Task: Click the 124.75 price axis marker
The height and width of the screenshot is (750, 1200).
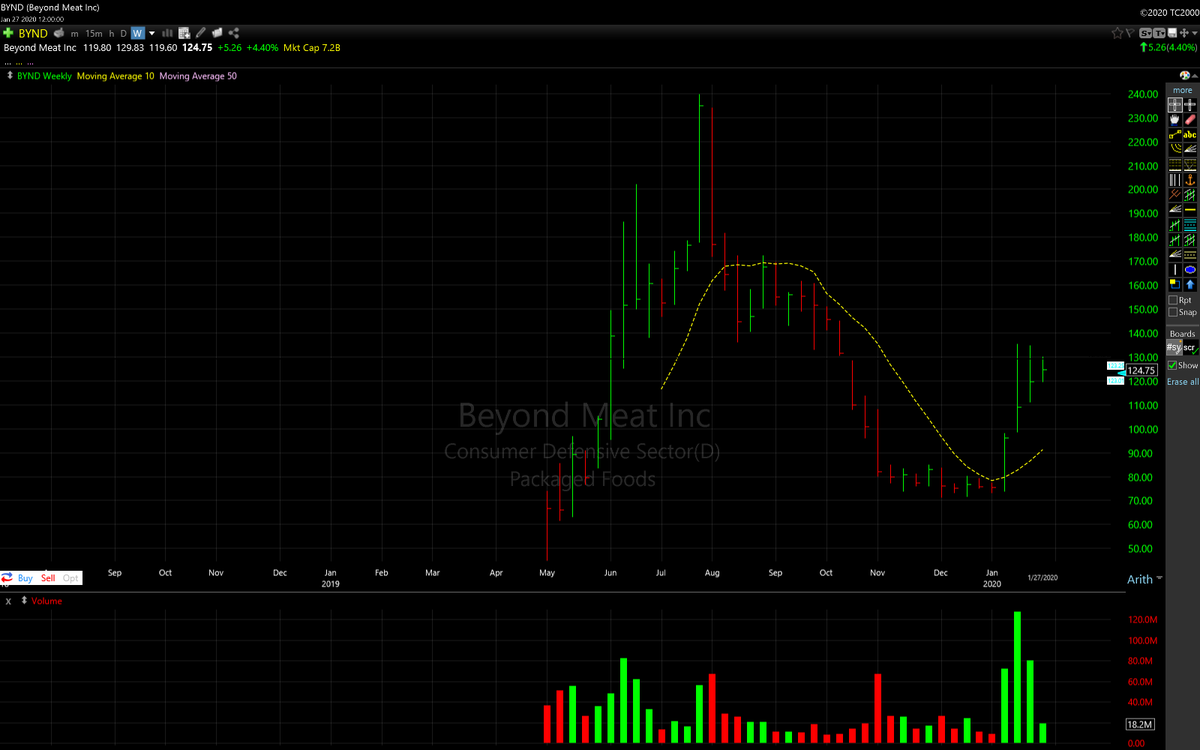Action: pyautogui.click(x=1140, y=371)
